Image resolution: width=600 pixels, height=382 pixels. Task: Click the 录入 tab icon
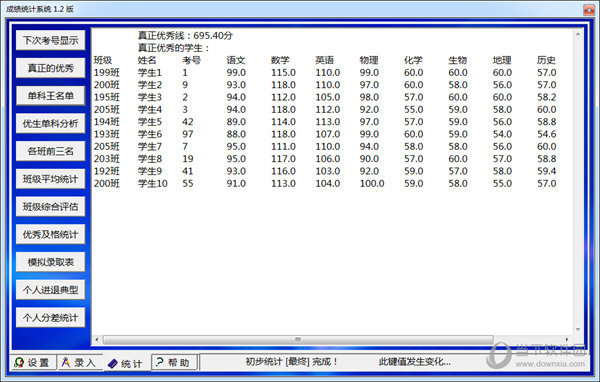pyautogui.click(x=66, y=362)
